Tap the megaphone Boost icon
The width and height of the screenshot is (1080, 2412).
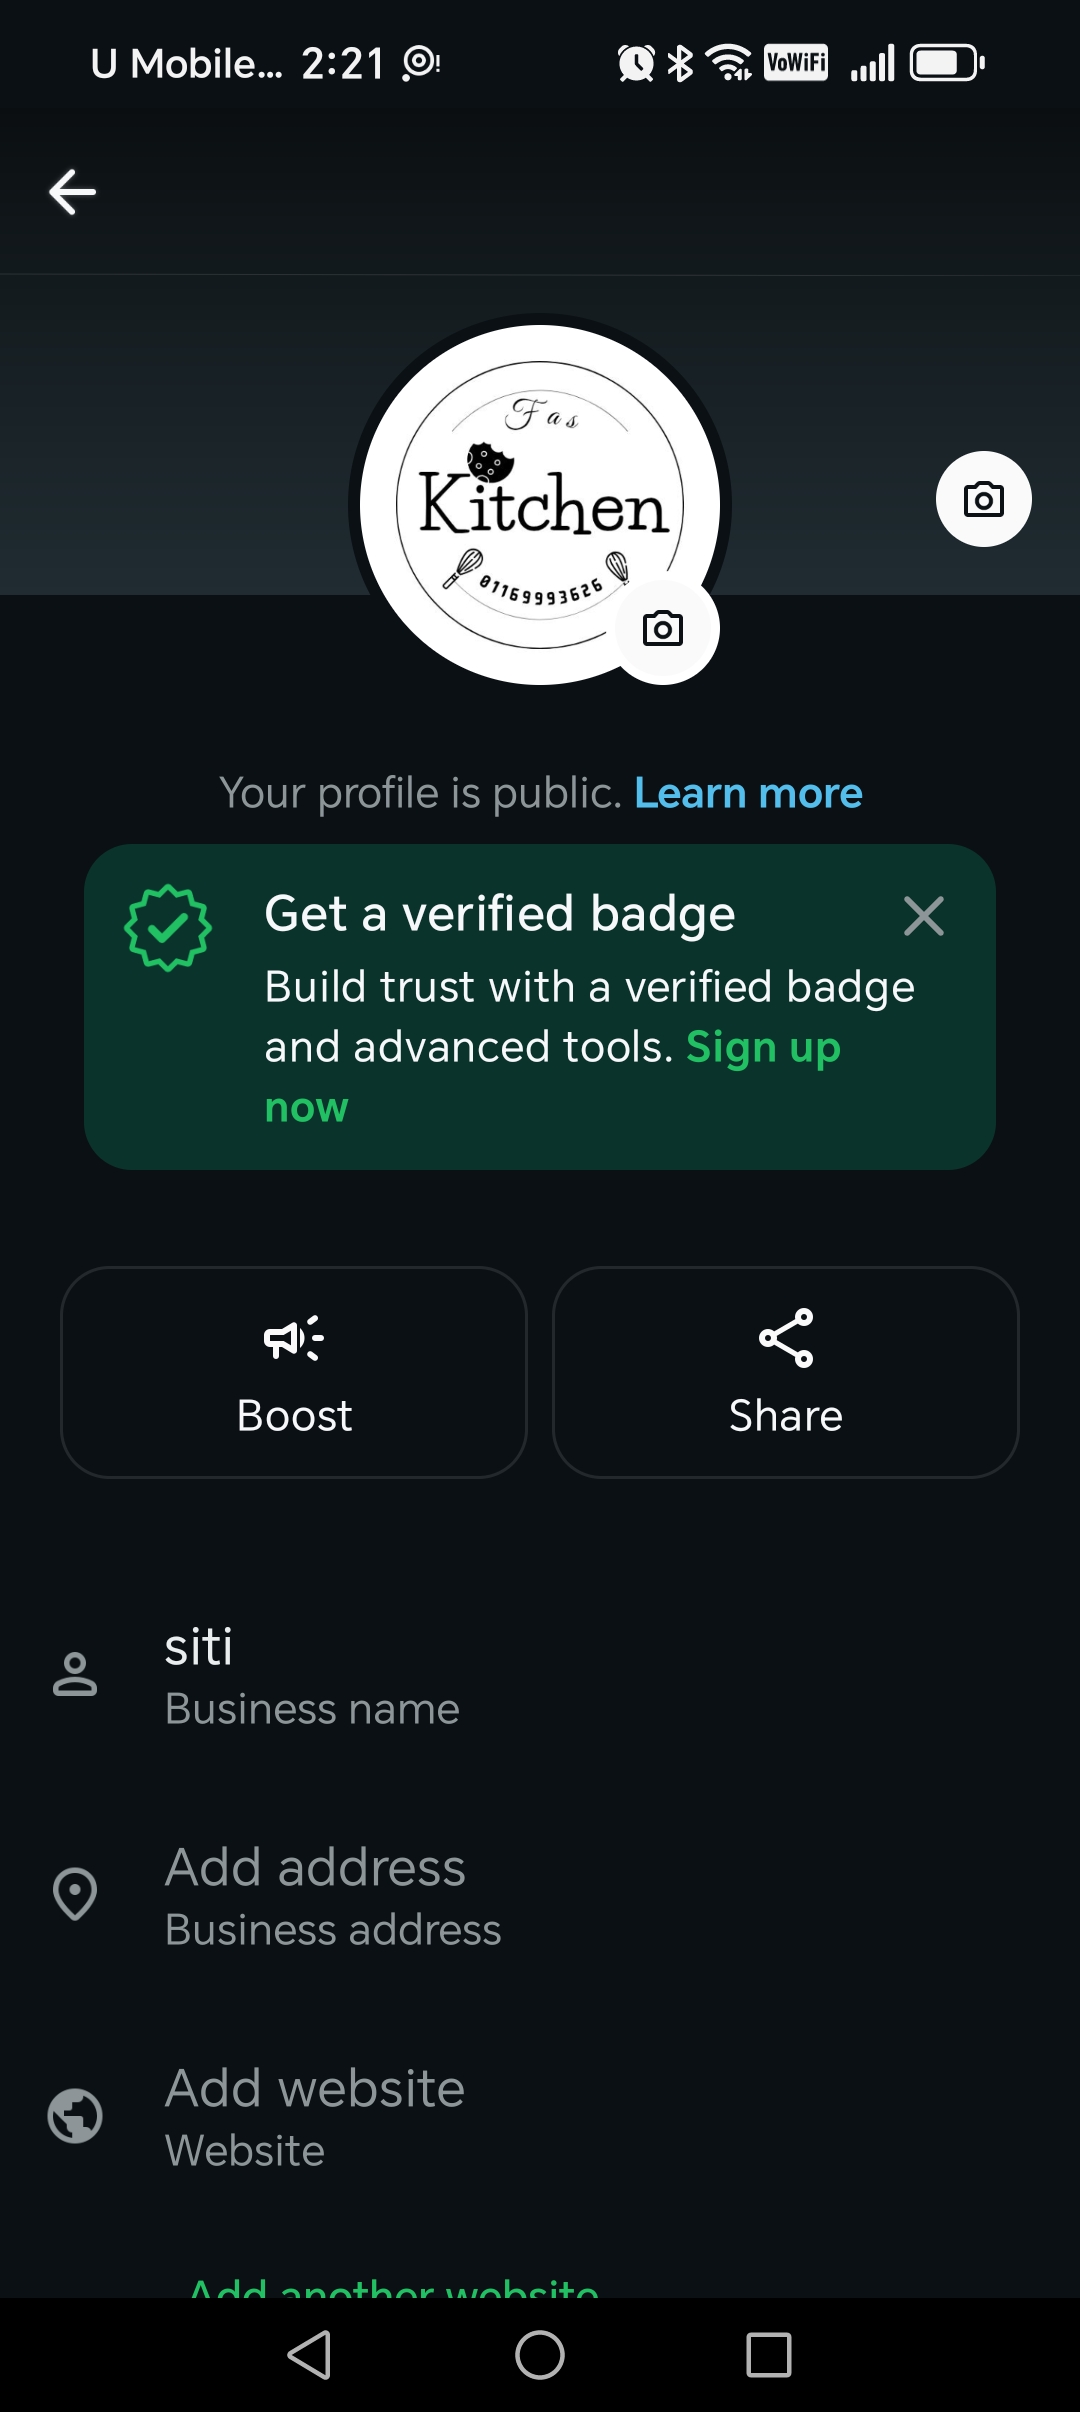click(x=293, y=1338)
